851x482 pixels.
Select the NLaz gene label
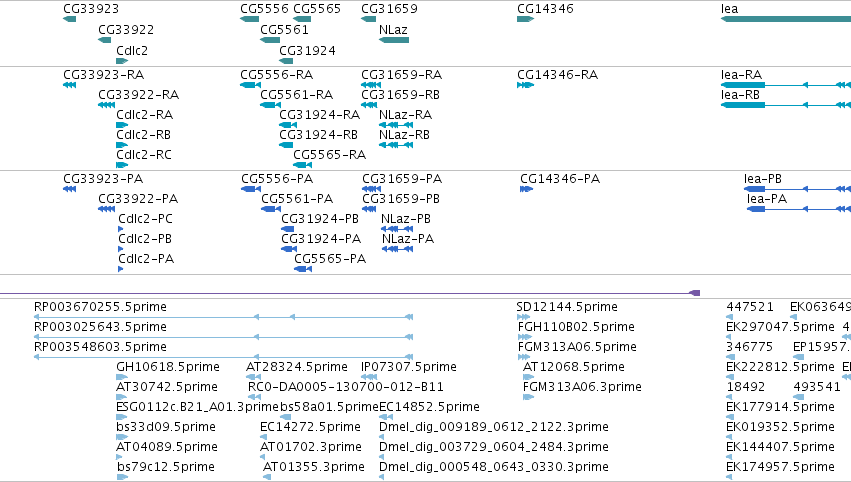coord(393,30)
